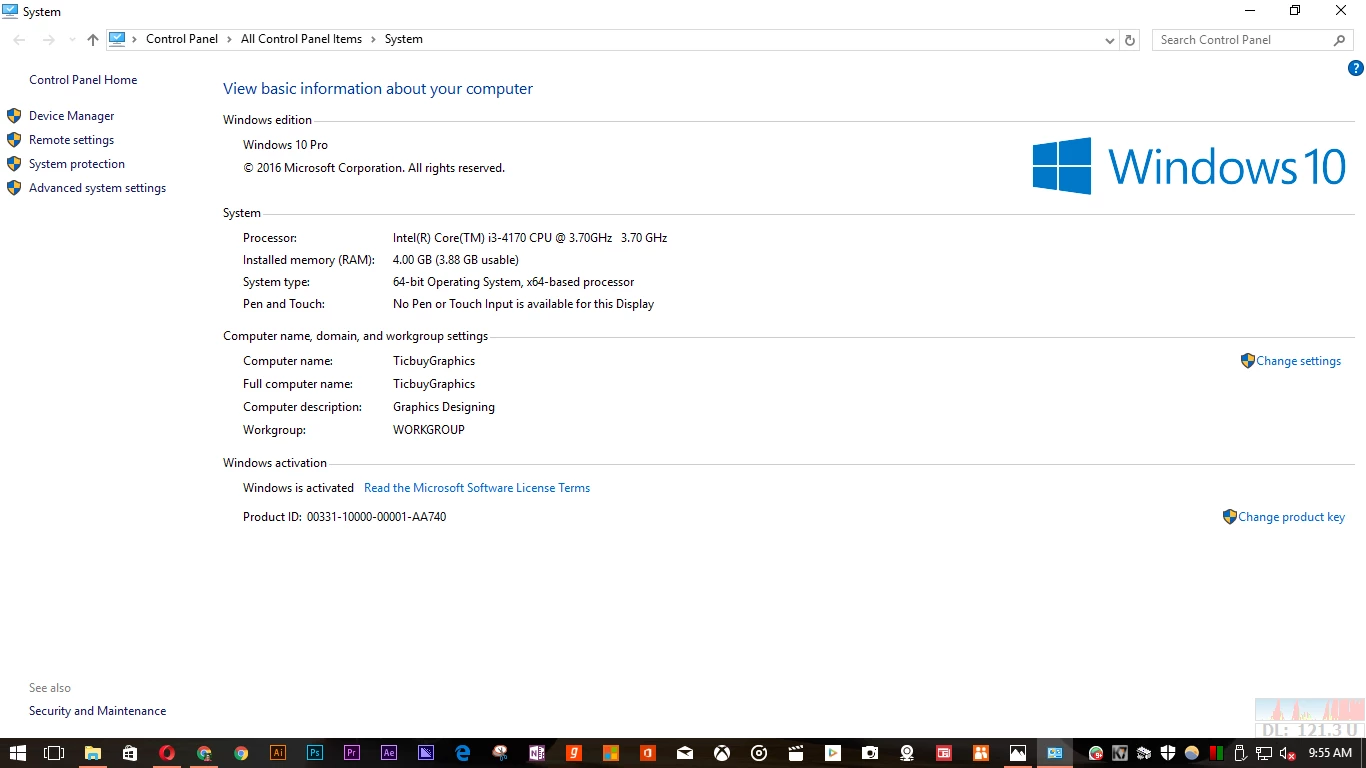Screen dimensions: 1366x768
Task: Launch Adobe Illustrator from the taskbar
Action: [278, 753]
